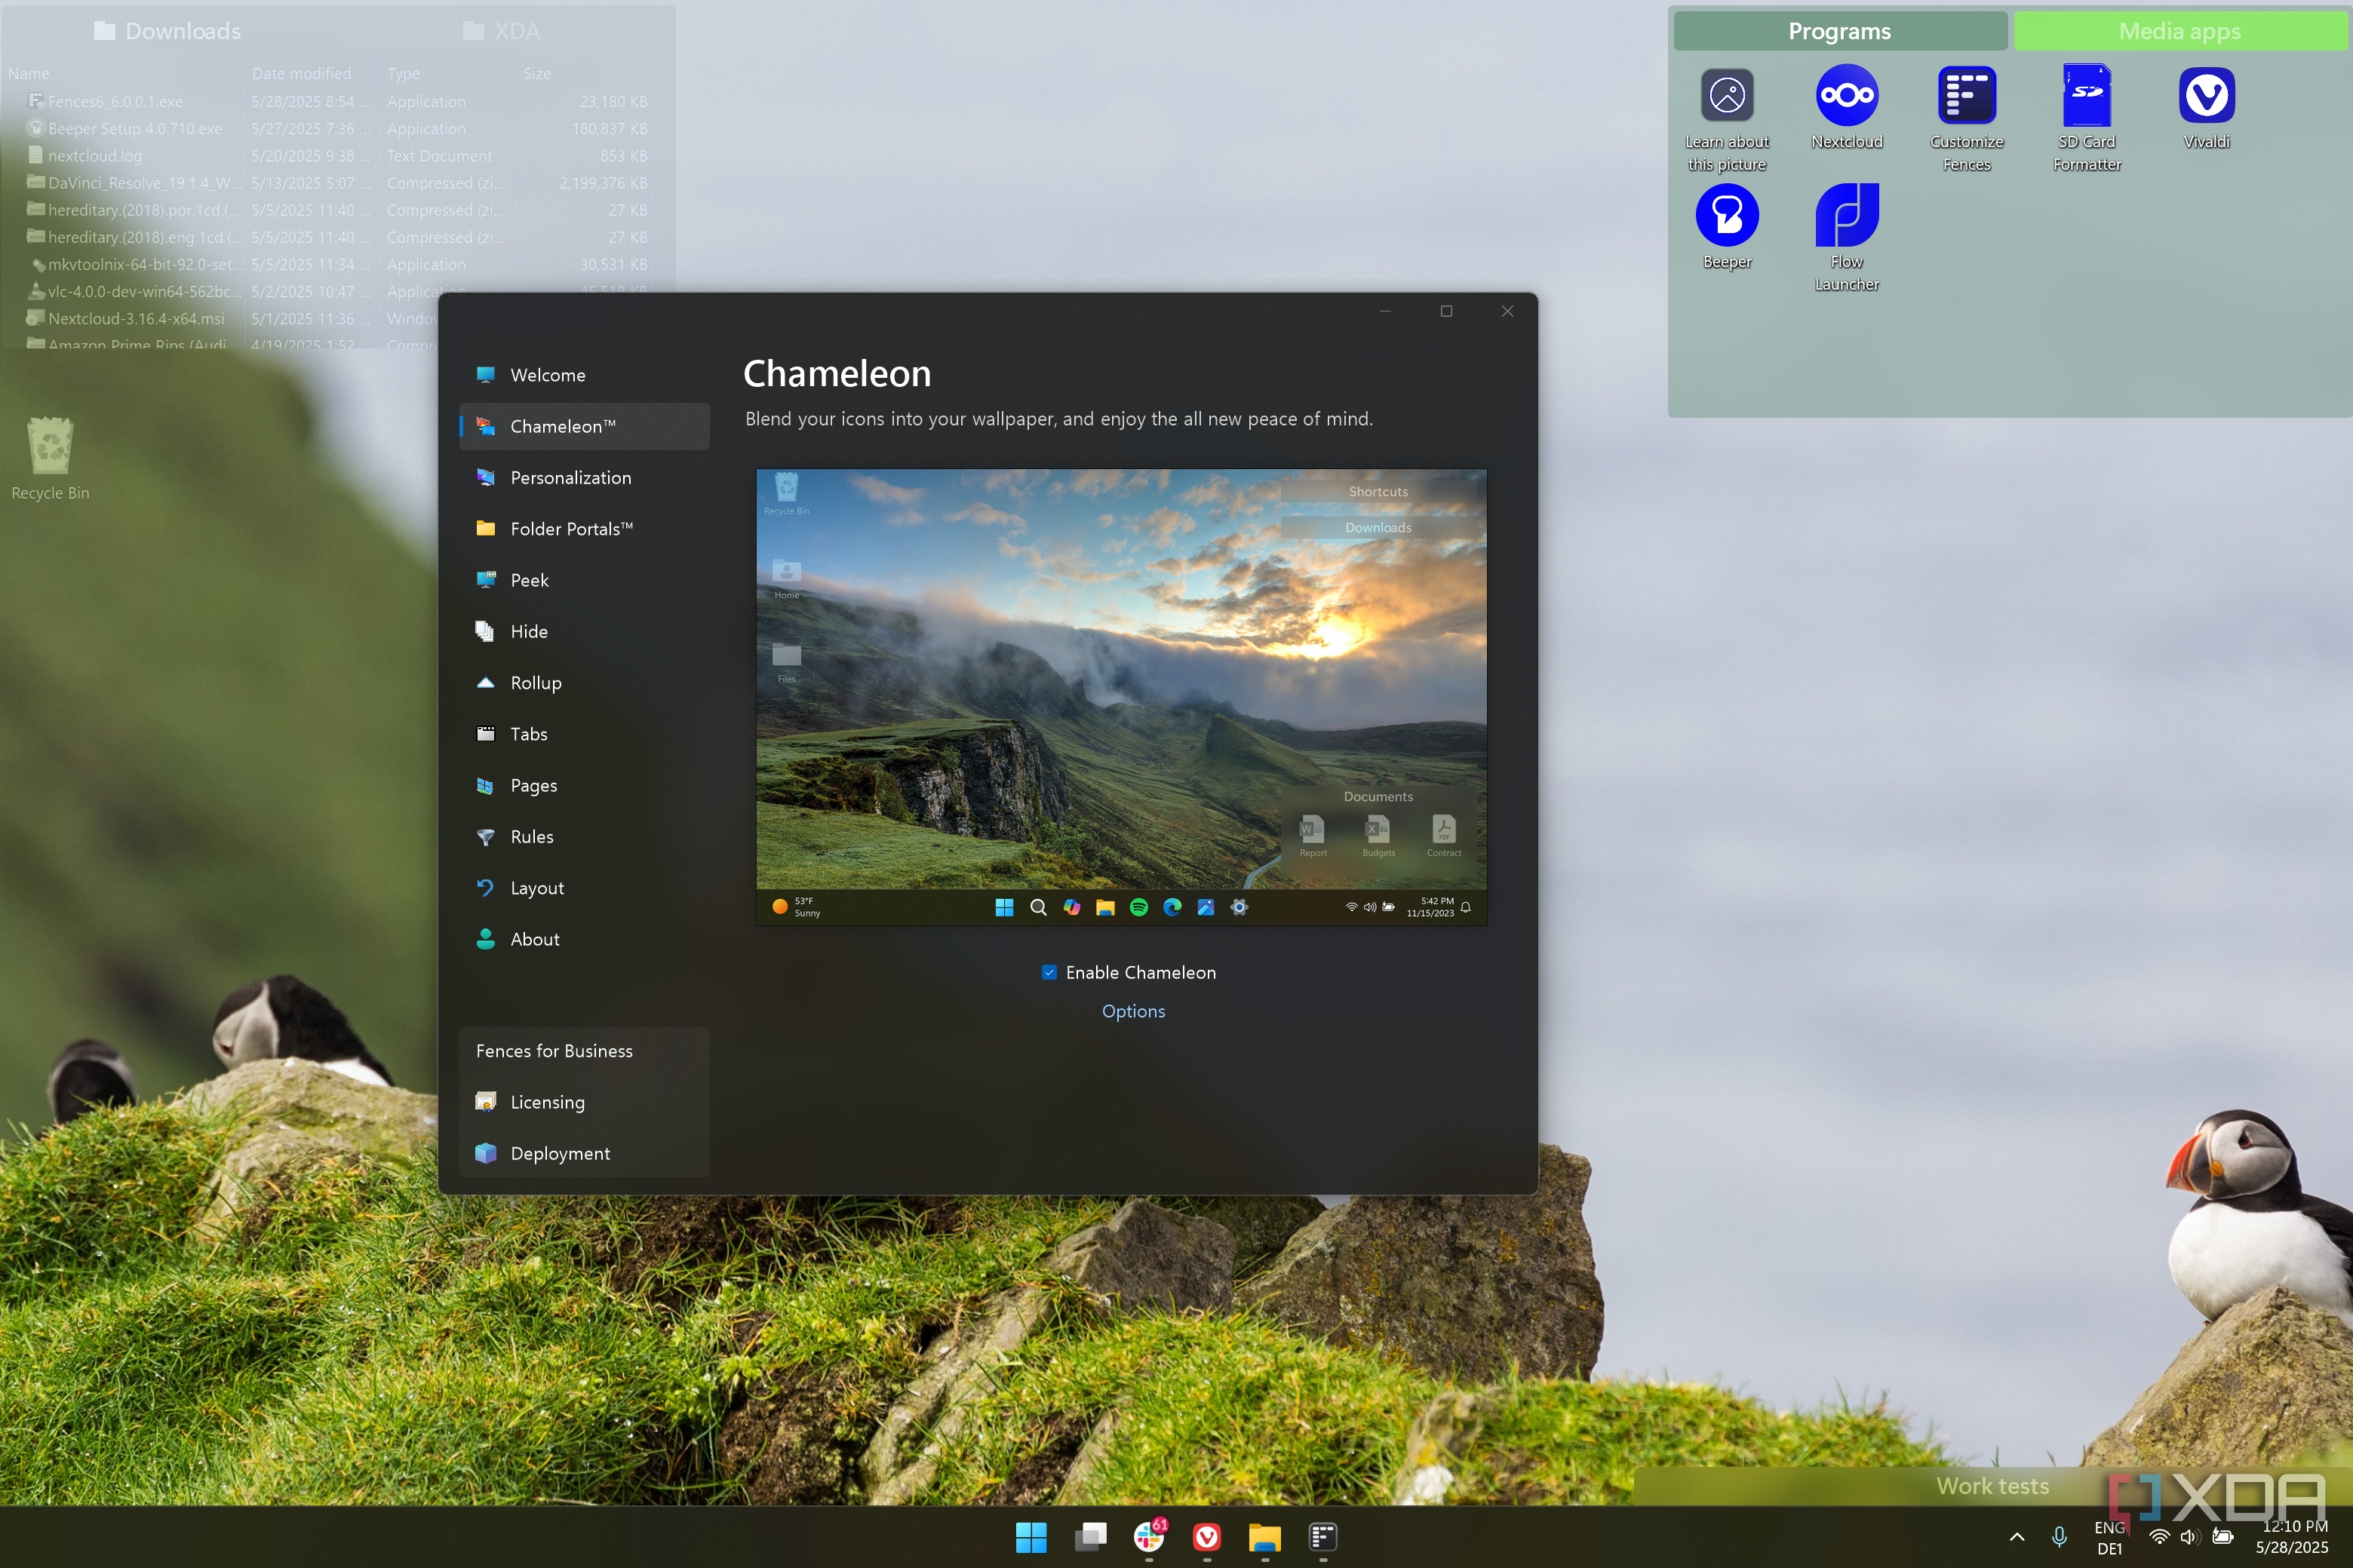Image resolution: width=2353 pixels, height=1568 pixels.
Task: Sort Downloads fence by Name column
Action: coord(29,73)
